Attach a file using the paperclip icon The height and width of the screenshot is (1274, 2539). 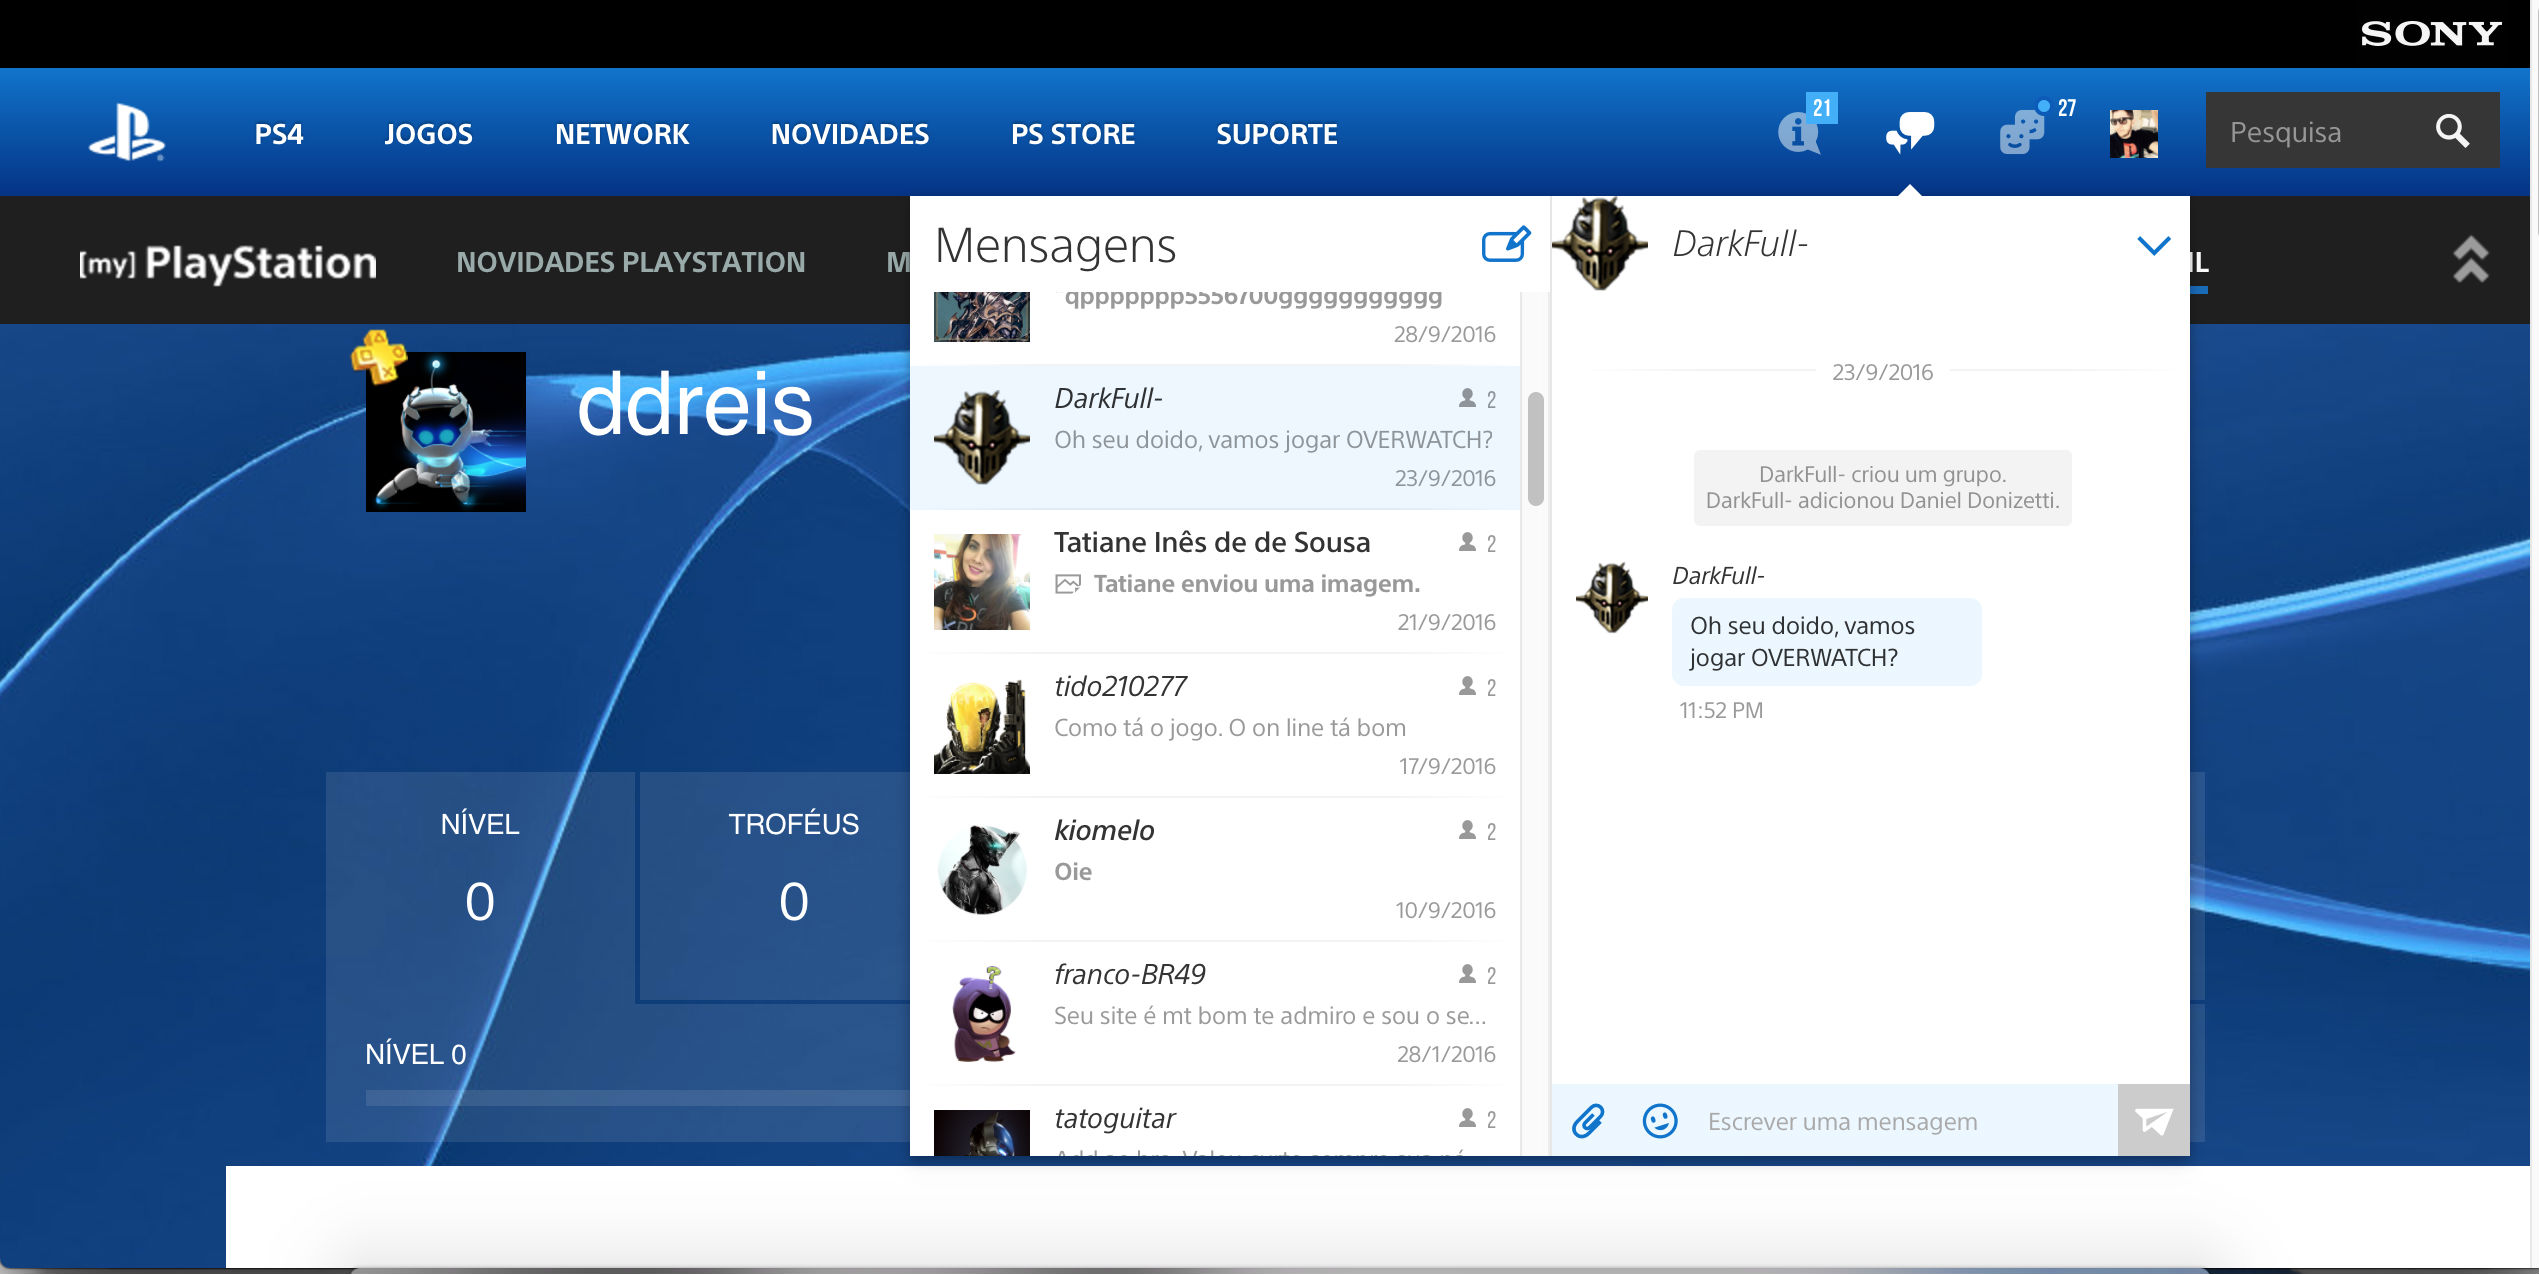pos(1590,1121)
